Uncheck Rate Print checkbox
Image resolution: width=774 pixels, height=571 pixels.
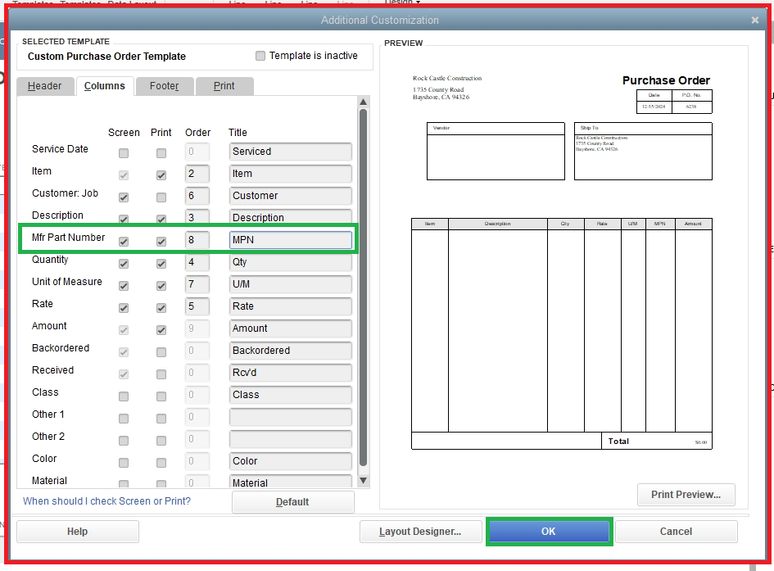point(161,308)
